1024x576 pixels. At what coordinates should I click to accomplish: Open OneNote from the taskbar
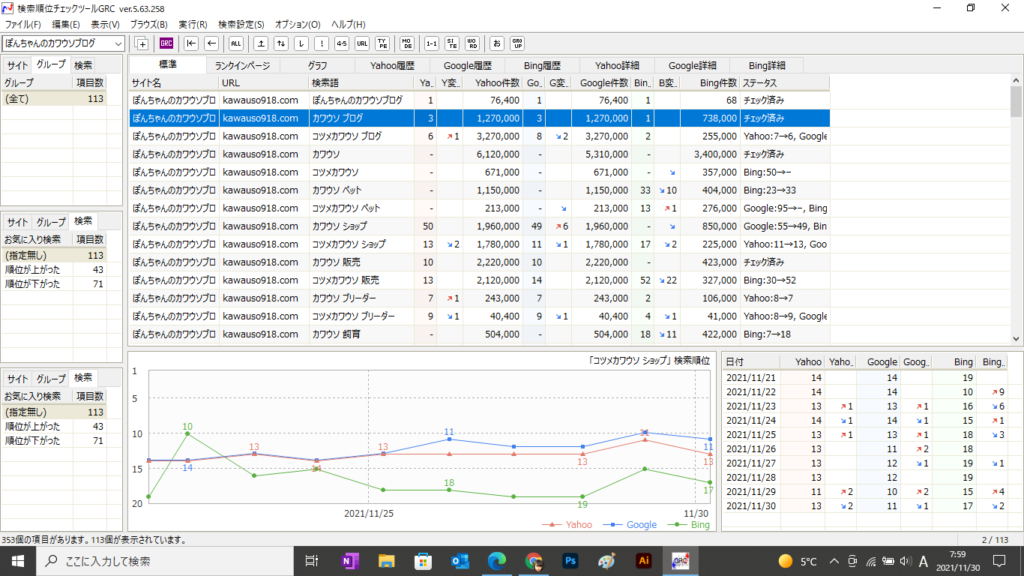(349, 561)
